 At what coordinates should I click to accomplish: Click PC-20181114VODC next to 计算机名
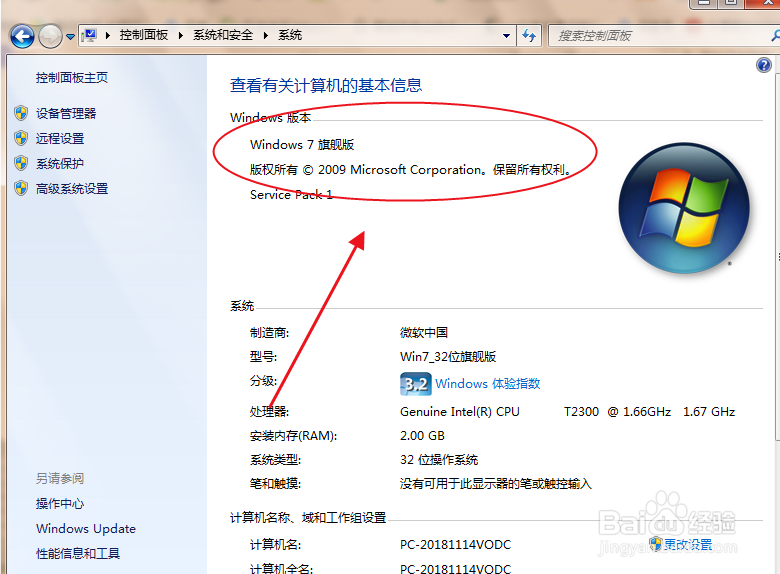(x=455, y=545)
